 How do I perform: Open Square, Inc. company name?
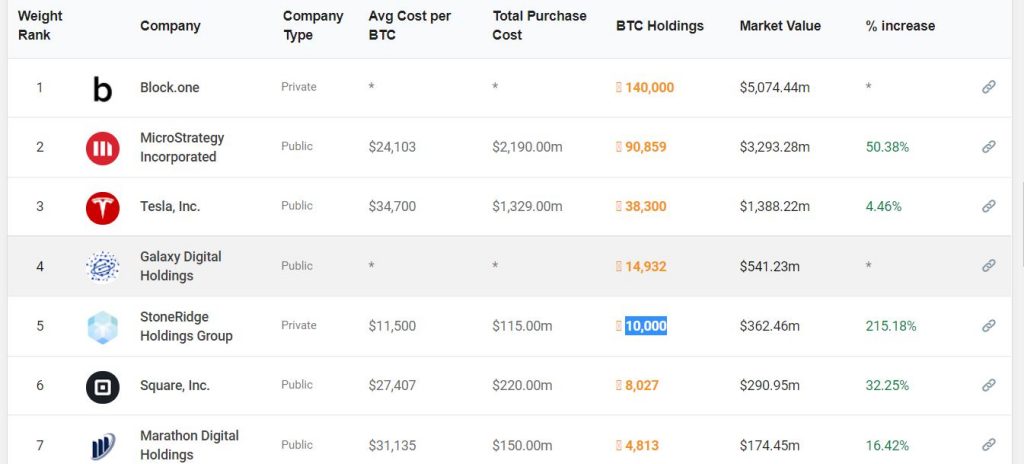click(175, 386)
